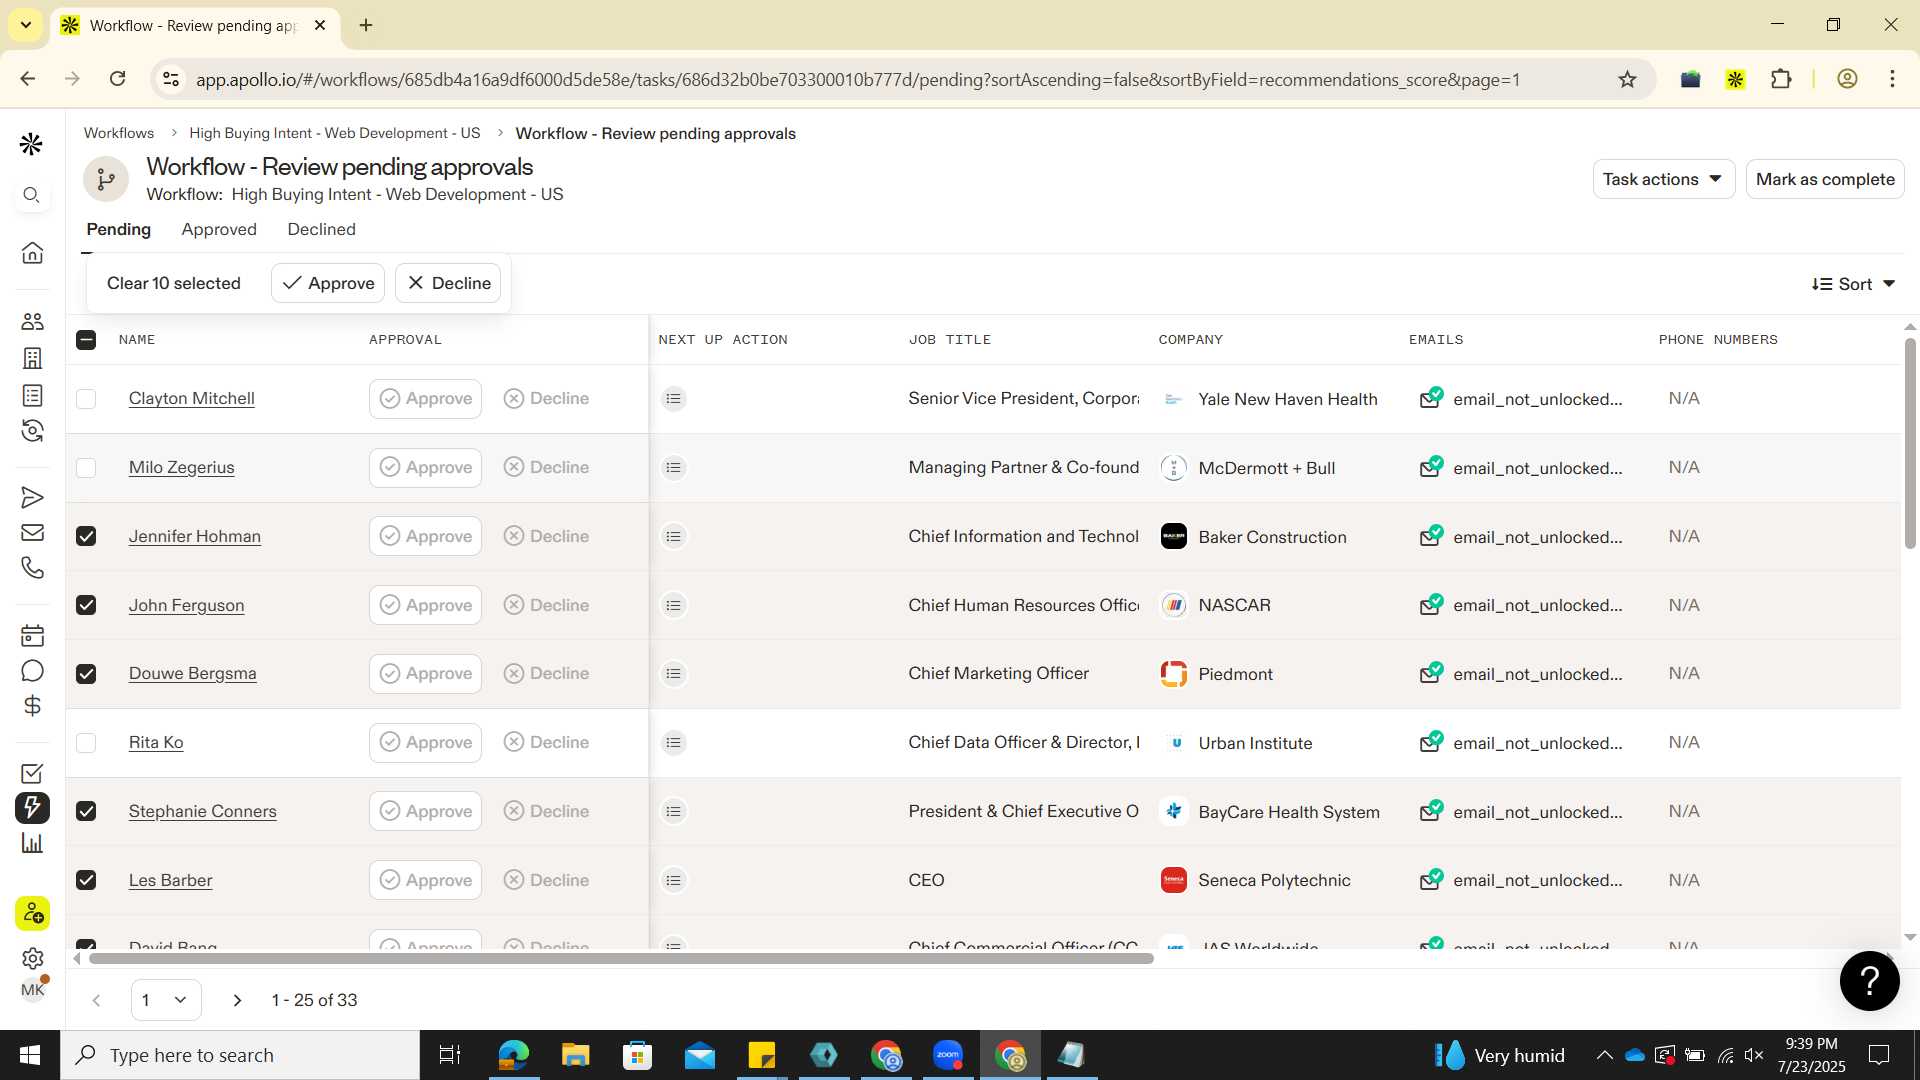Open the Meetings calendar icon in sidebar

click(32, 635)
